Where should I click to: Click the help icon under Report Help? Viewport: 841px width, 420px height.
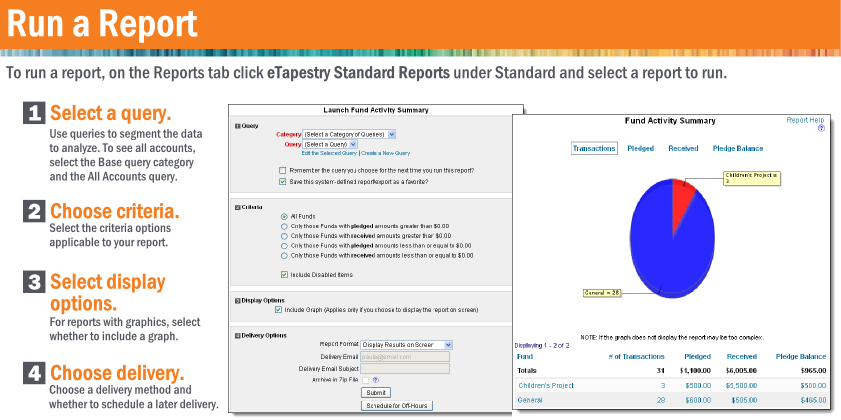tap(821, 129)
